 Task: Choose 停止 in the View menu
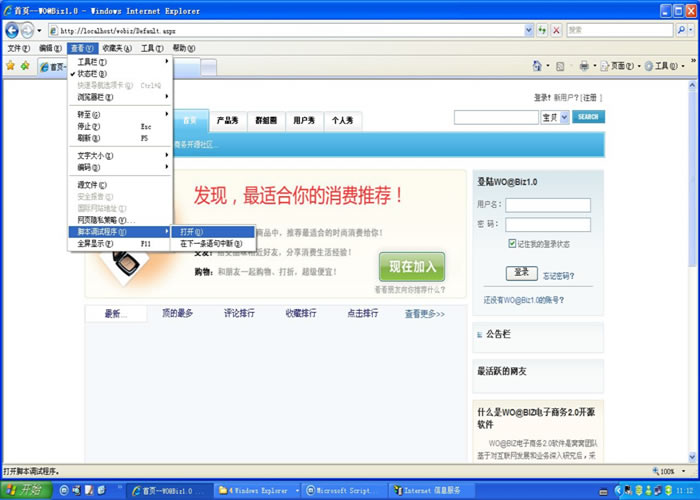[120, 127]
